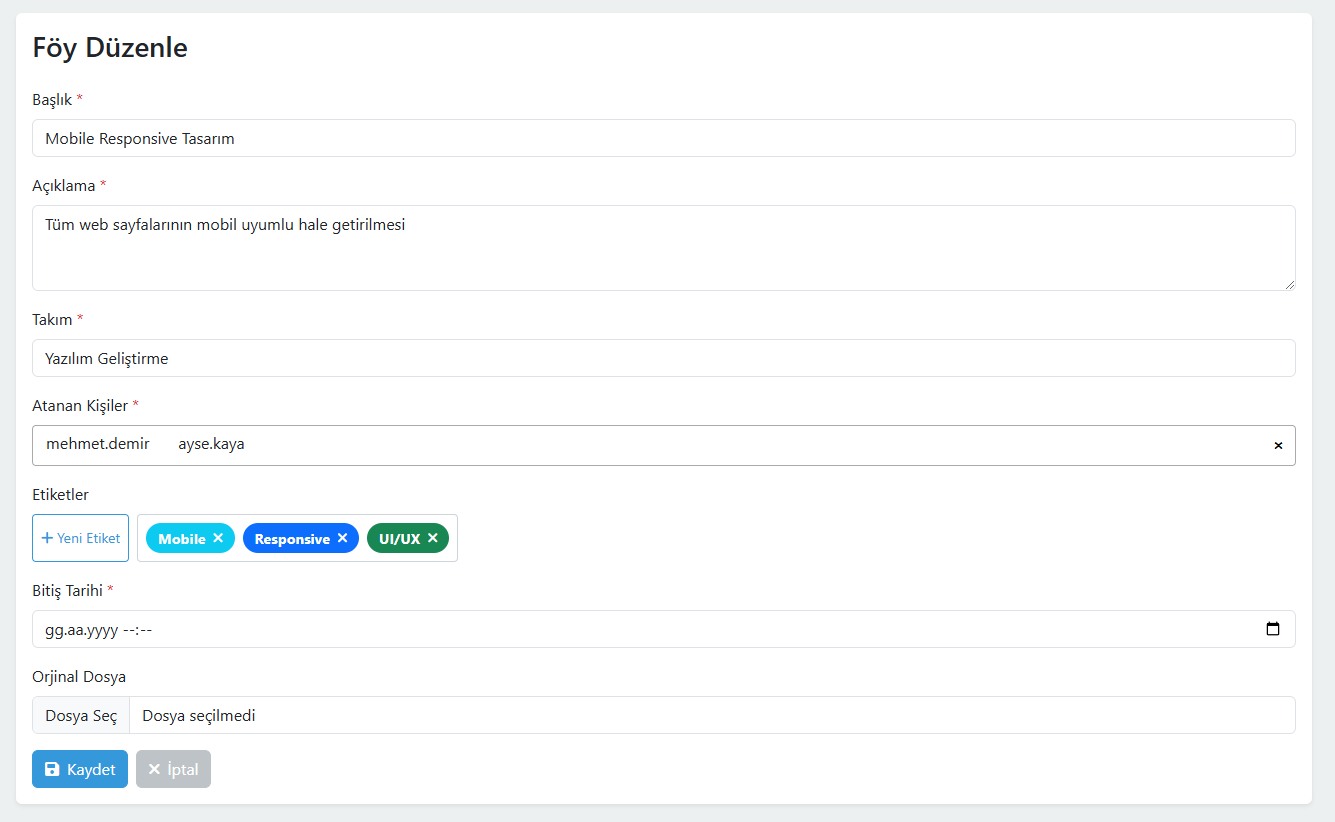The image size is (1335, 822).
Task: Click the Açıklama textarea resize handle
Action: (1289, 285)
